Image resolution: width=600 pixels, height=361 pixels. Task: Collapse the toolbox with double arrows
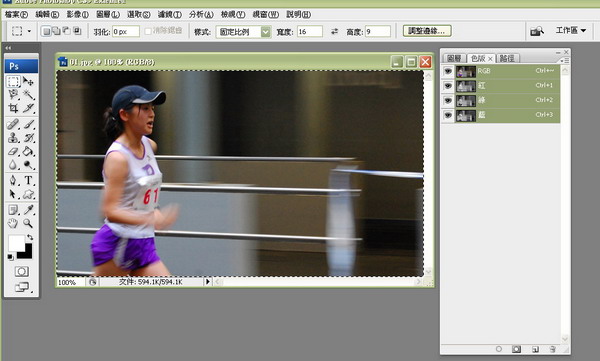[x=8, y=48]
